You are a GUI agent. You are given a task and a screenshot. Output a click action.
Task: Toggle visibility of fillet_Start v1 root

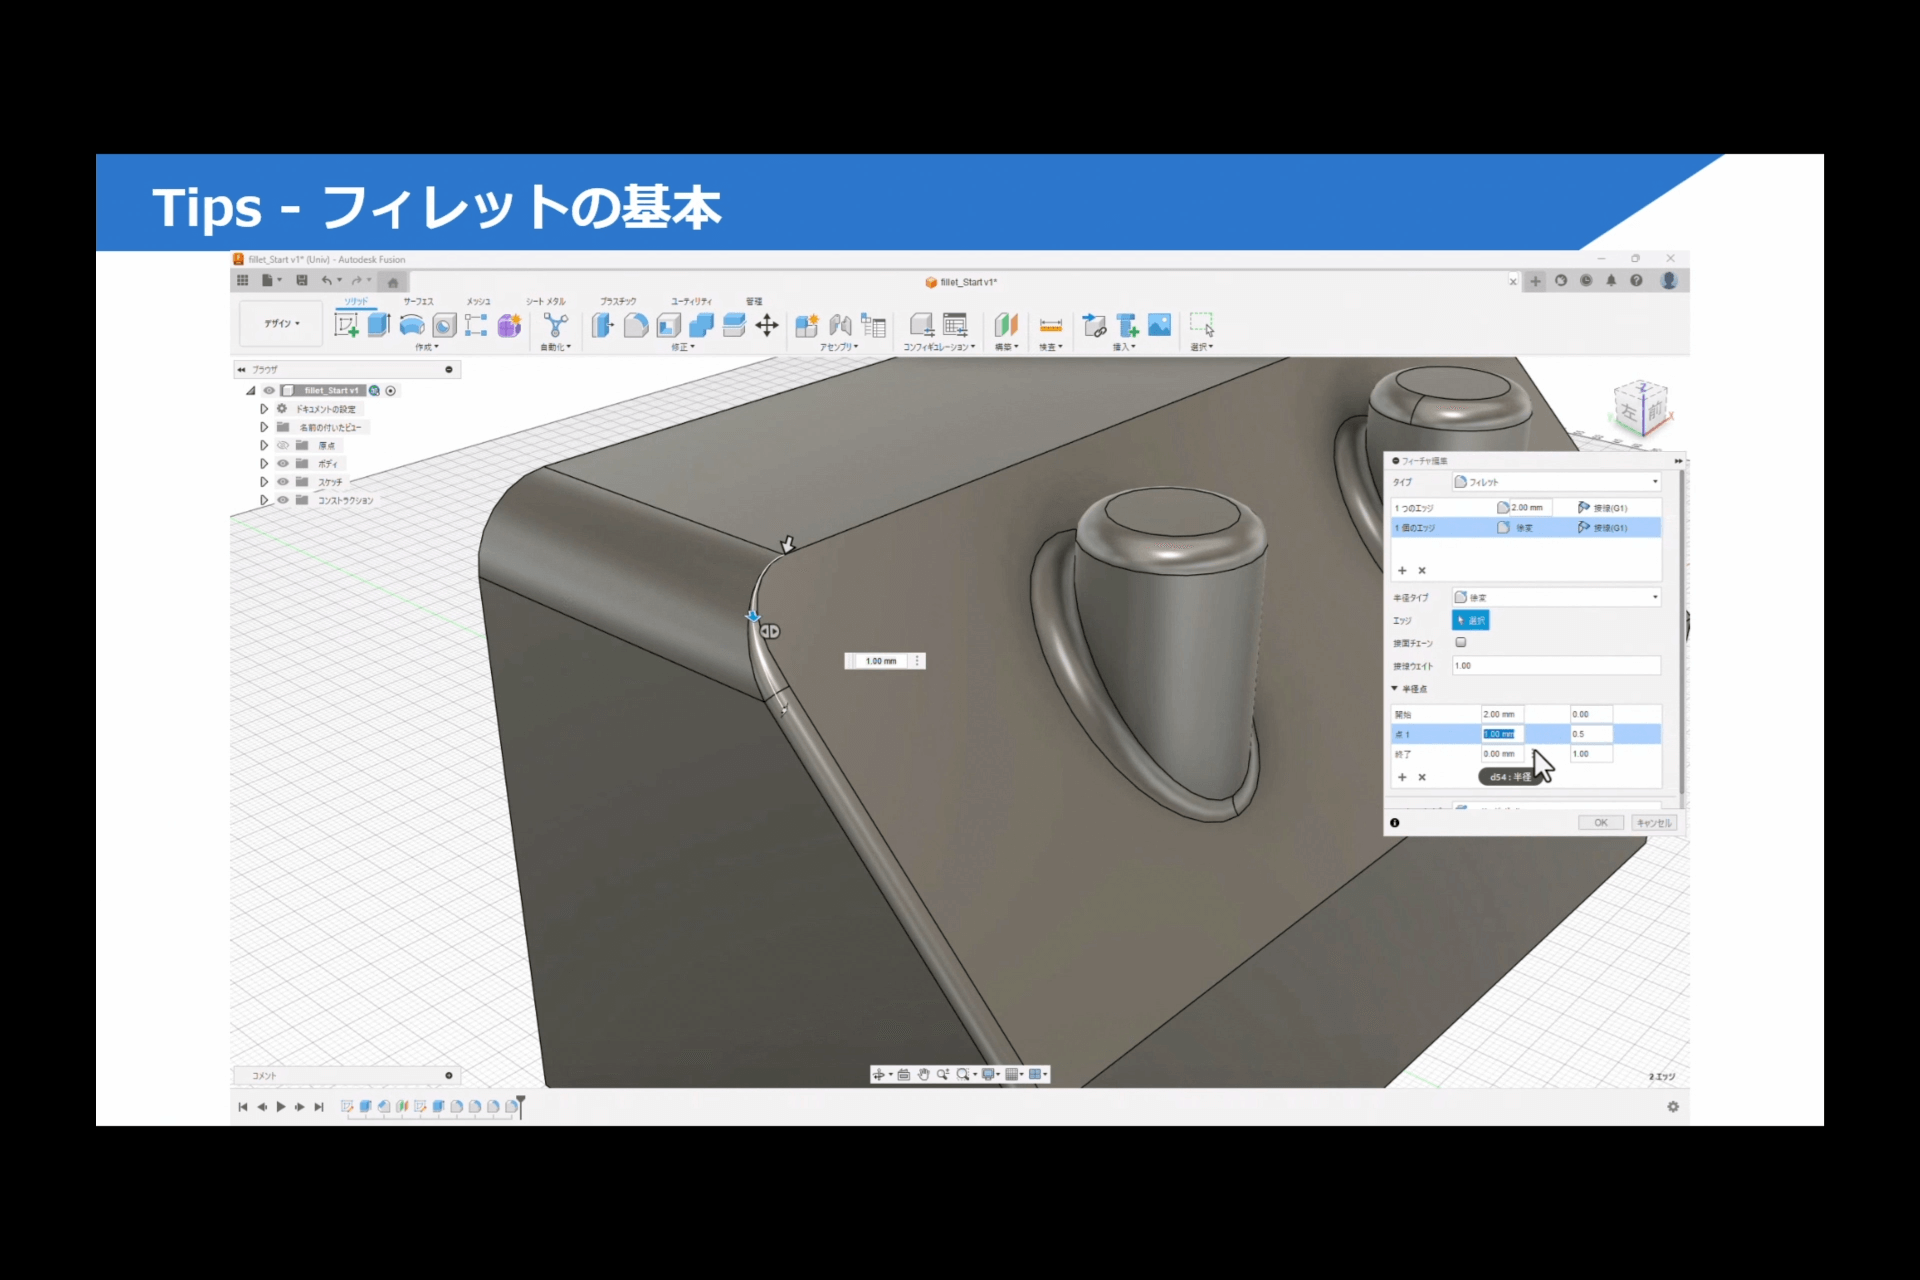[x=269, y=391]
